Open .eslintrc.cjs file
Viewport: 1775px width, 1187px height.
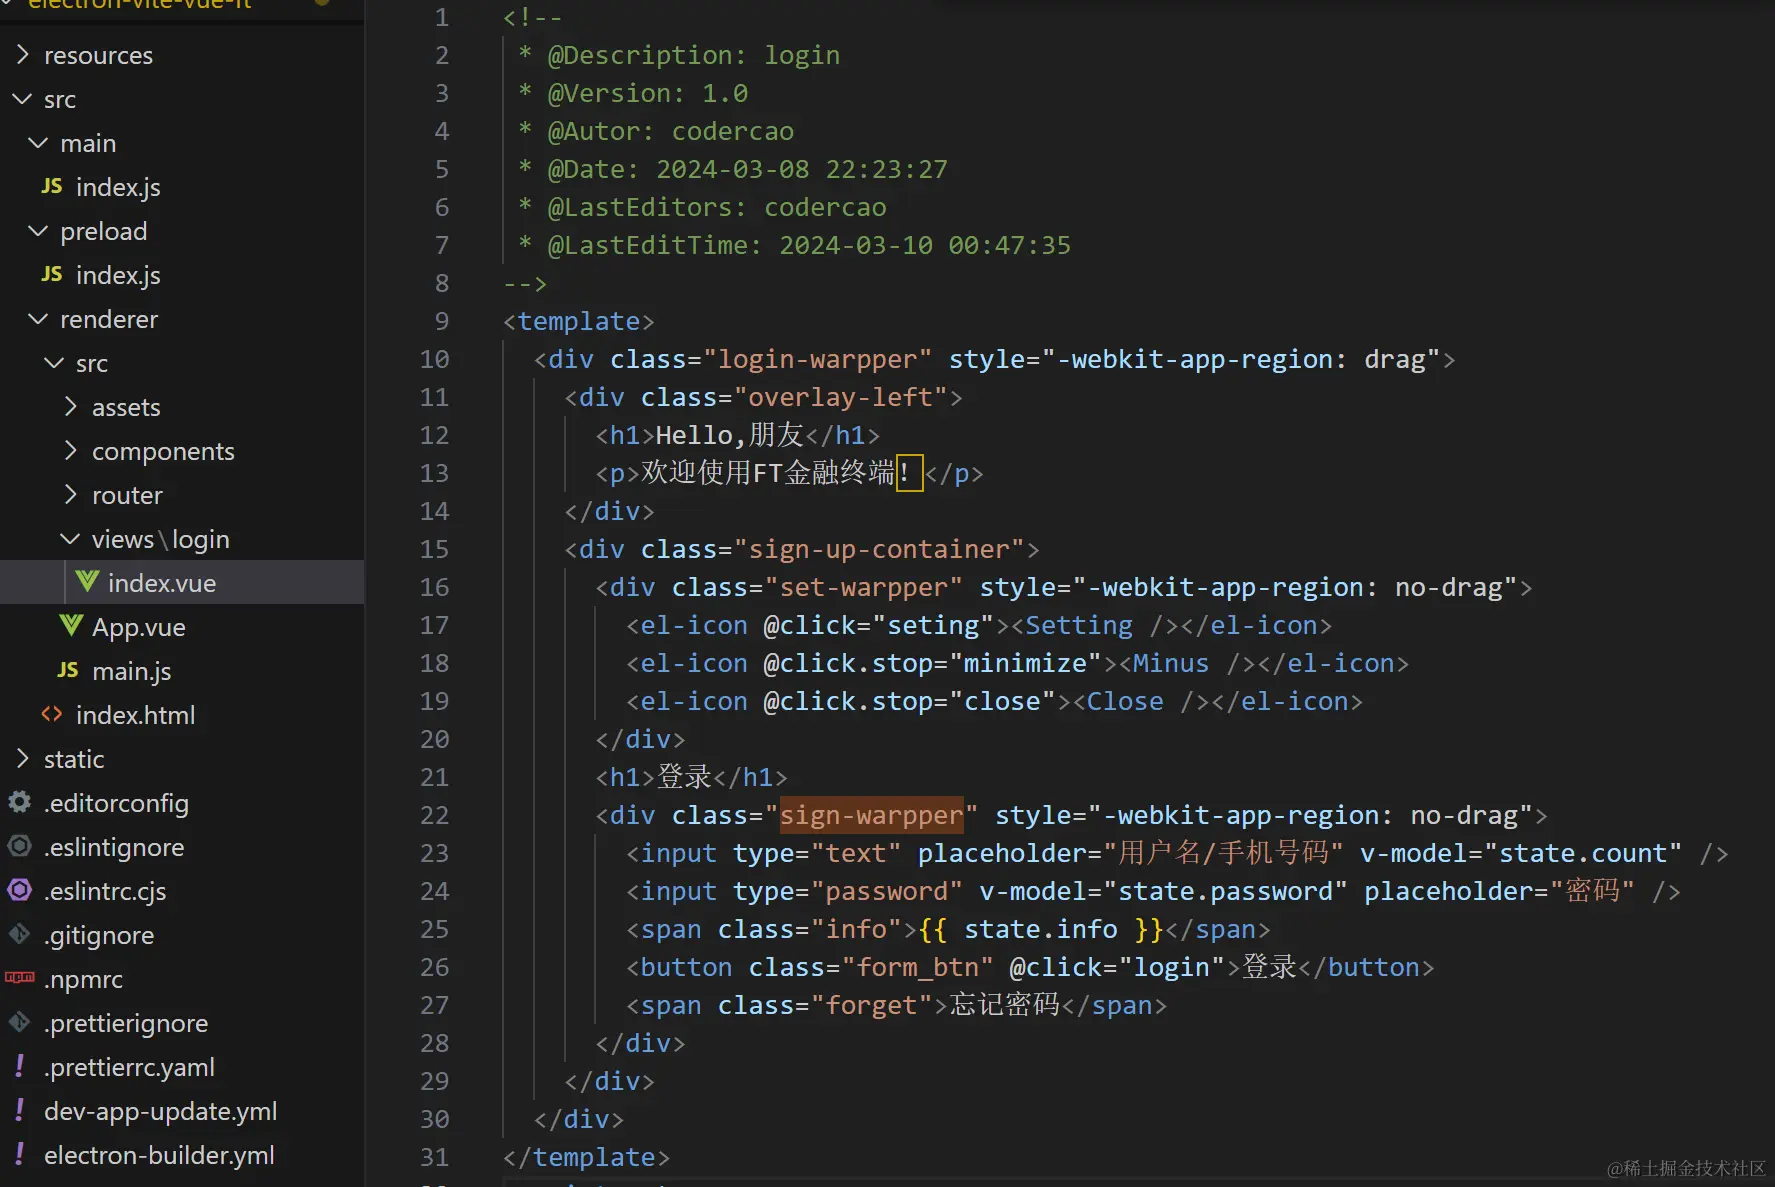tap(105, 891)
